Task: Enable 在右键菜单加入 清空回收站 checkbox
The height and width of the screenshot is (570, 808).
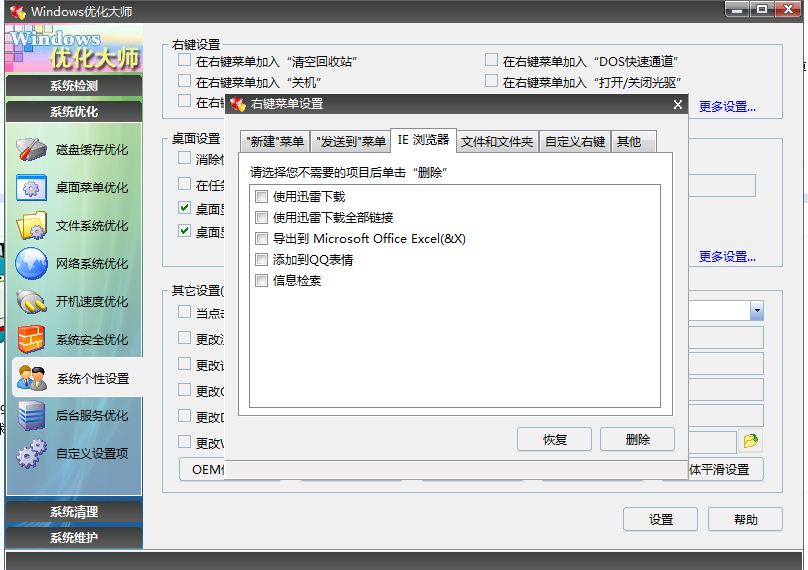Action: click(184, 60)
